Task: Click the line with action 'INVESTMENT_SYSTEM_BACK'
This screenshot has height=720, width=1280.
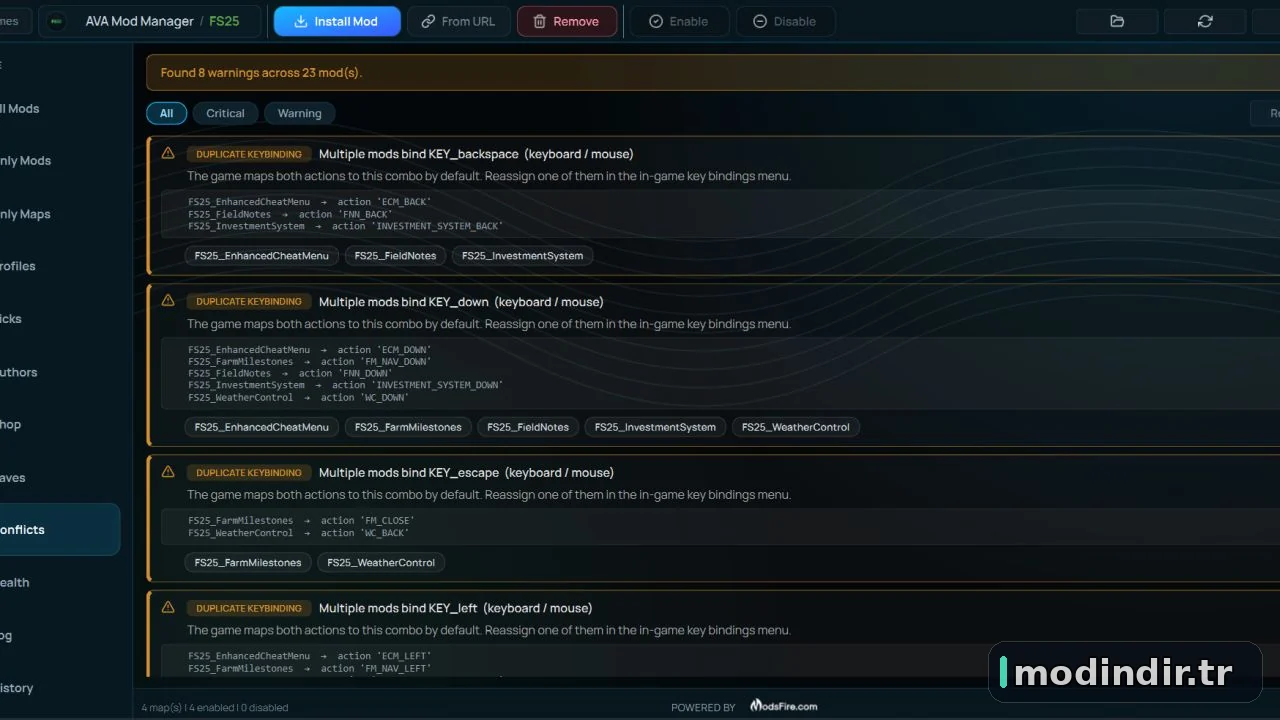Action: (x=346, y=226)
